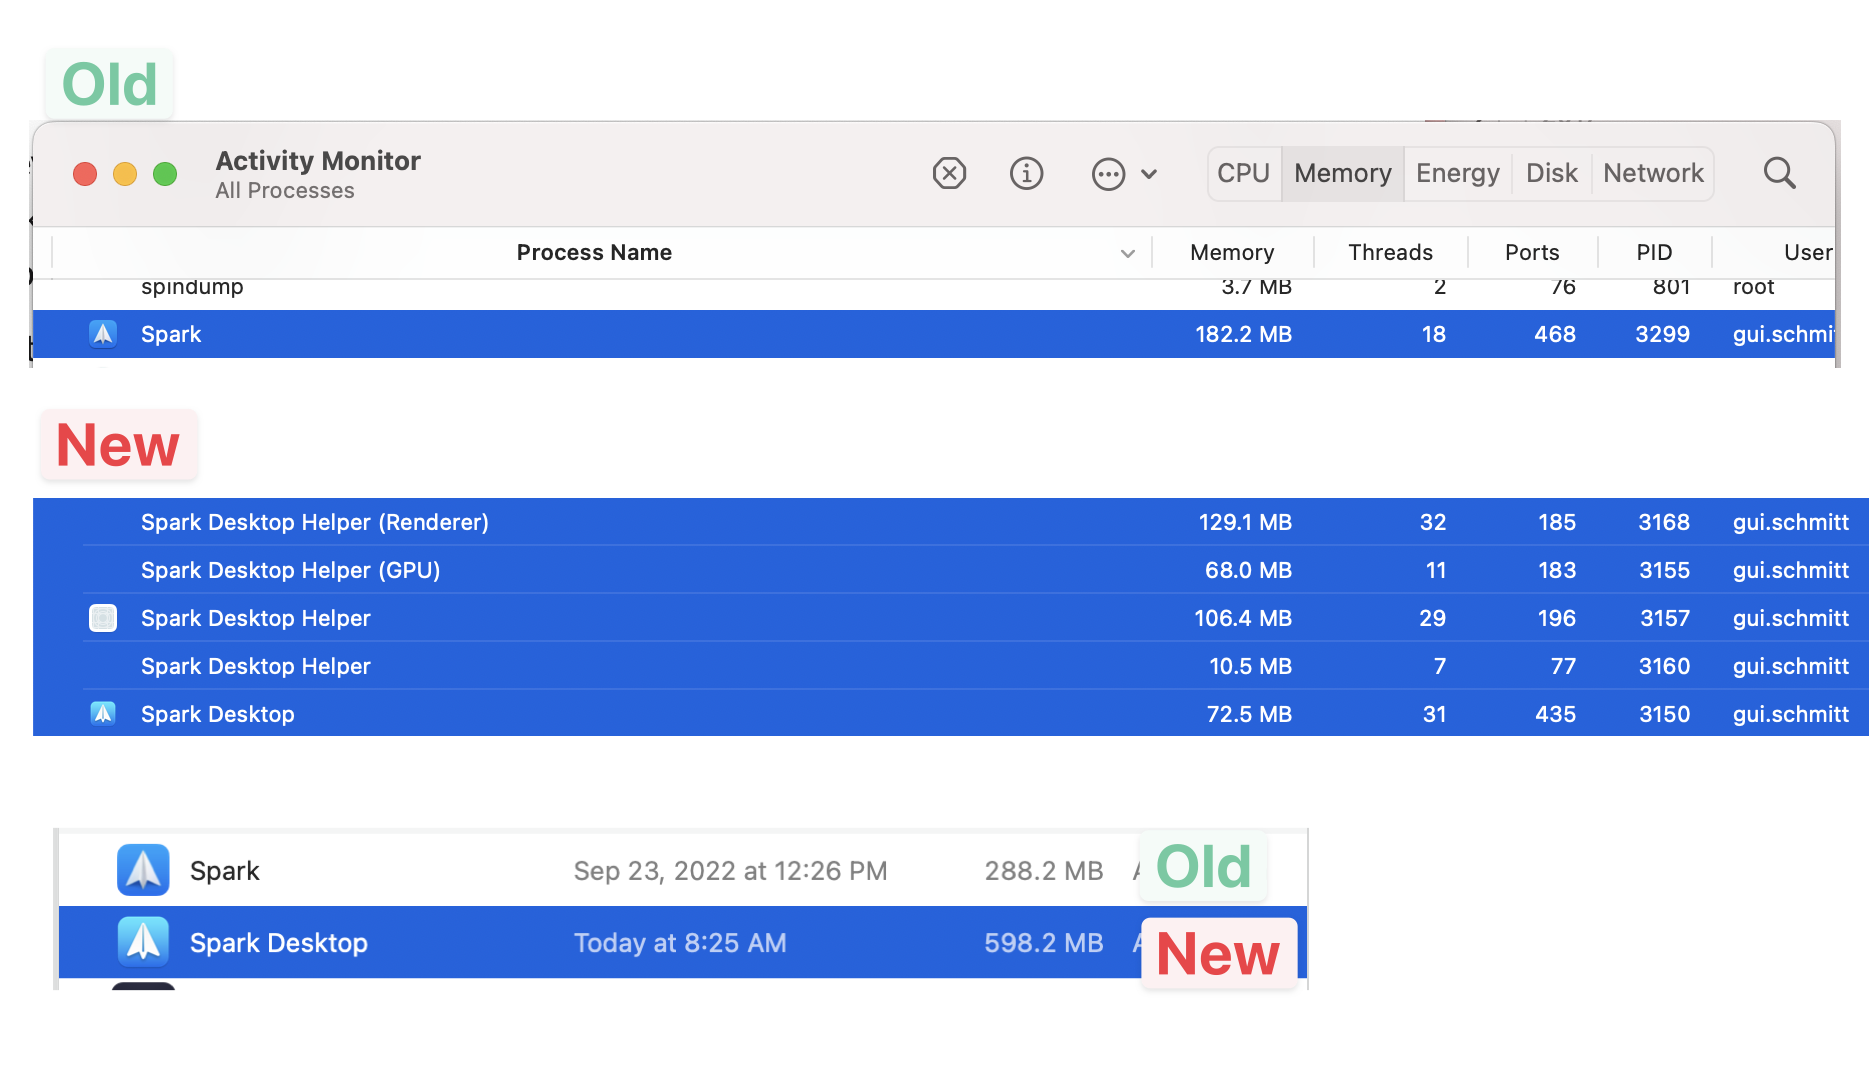Select the Spark Desktop app name in Finder
Viewport: 1869px width, 1072px height.
pos(279,943)
